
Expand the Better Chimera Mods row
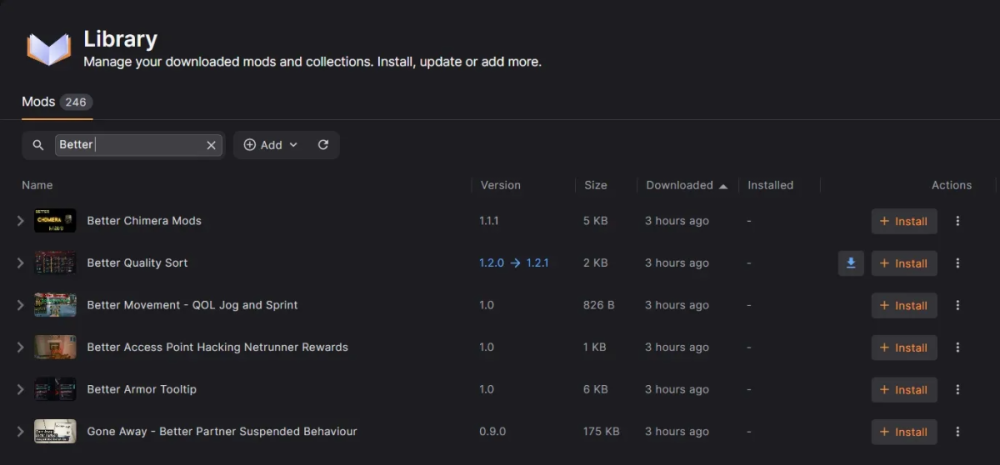coord(20,221)
